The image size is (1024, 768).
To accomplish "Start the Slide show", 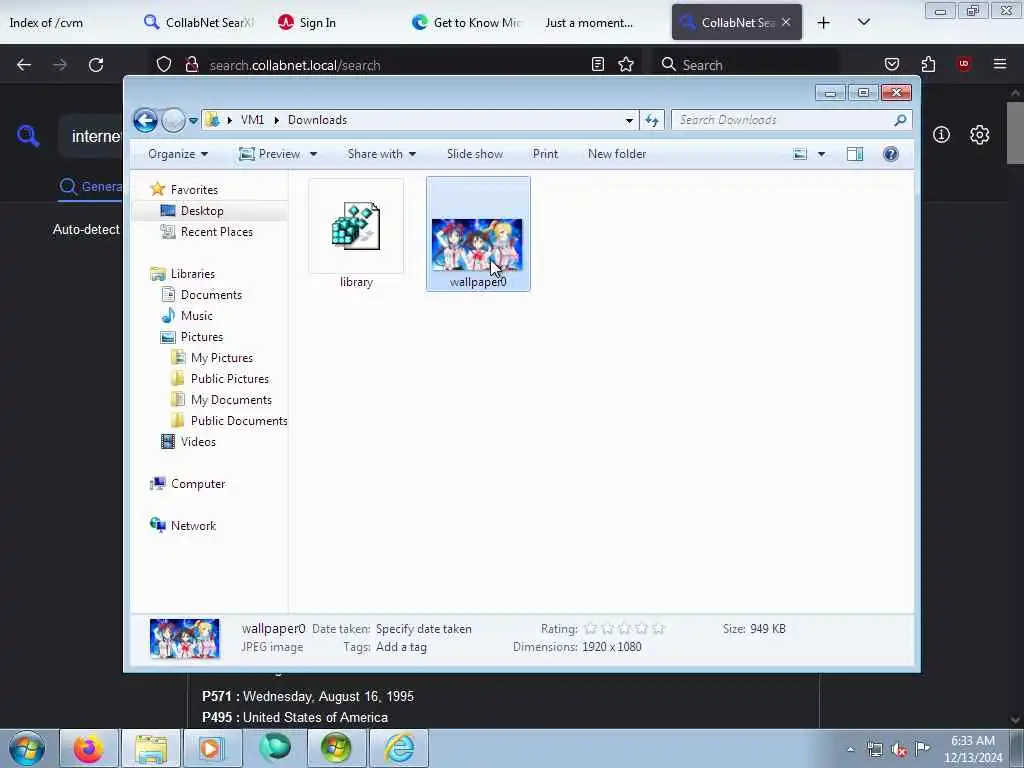I will [x=475, y=154].
